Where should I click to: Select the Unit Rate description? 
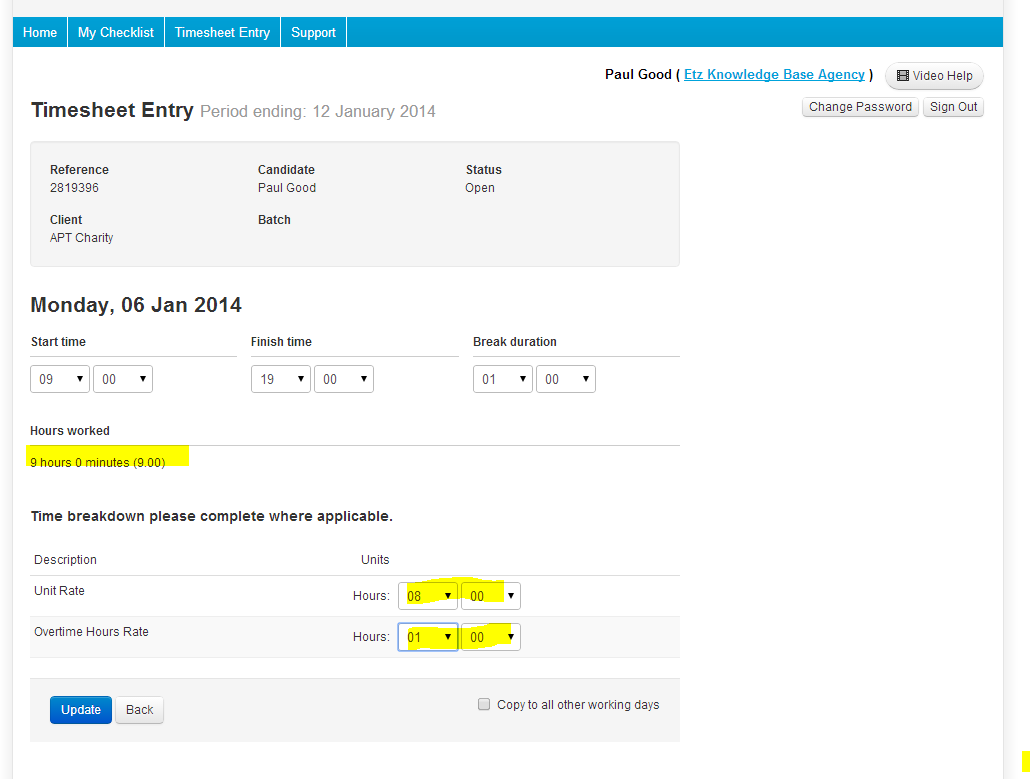click(59, 590)
